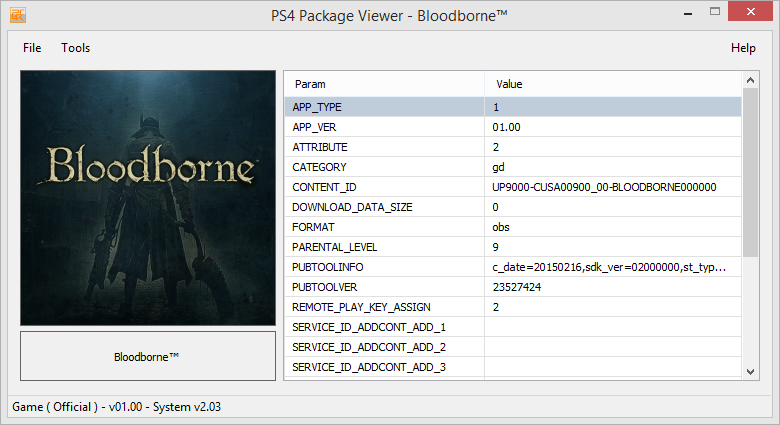Click the Value column header
Viewport: 780px width, 425px height.
click(612, 84)
